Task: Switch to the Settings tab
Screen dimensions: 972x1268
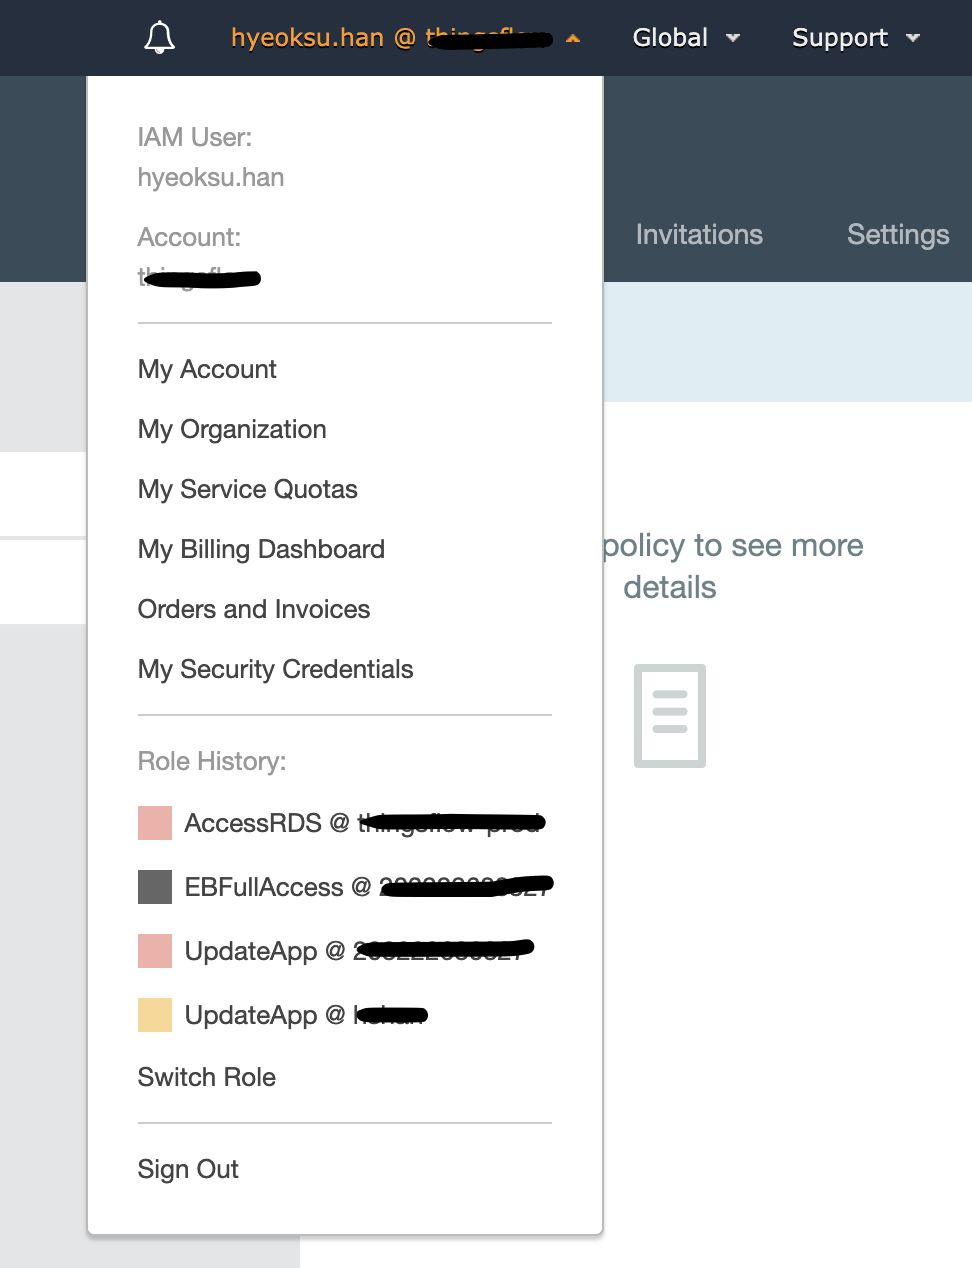Action: pos(897,235)
